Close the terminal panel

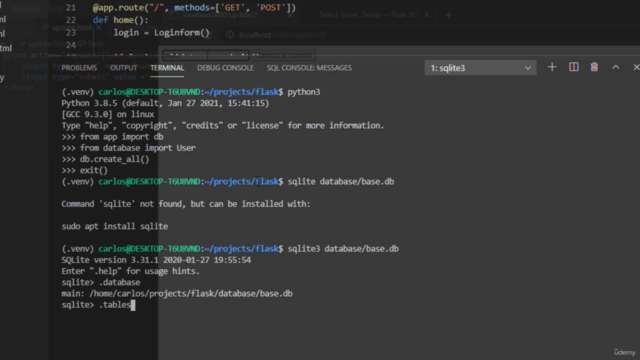[x=636, y=67]
